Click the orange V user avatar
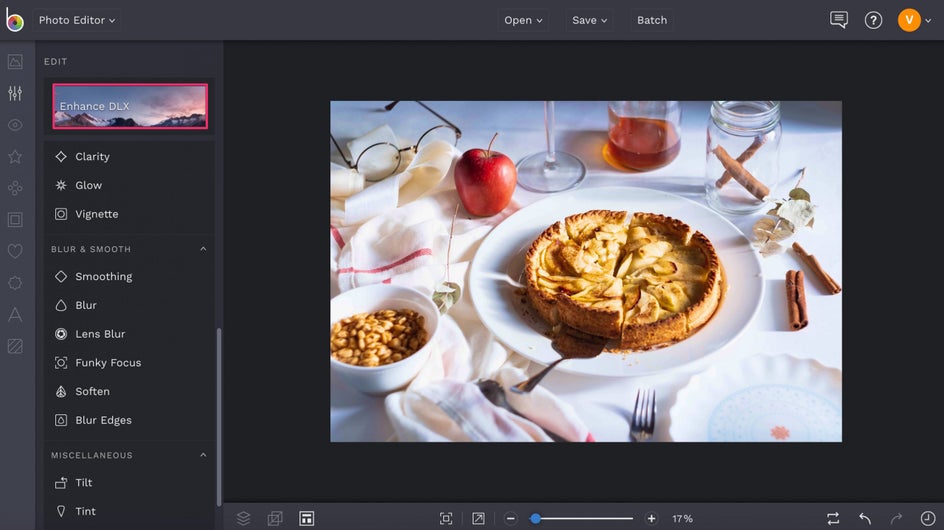Viewport: 944px width, 530px height. 909,20
